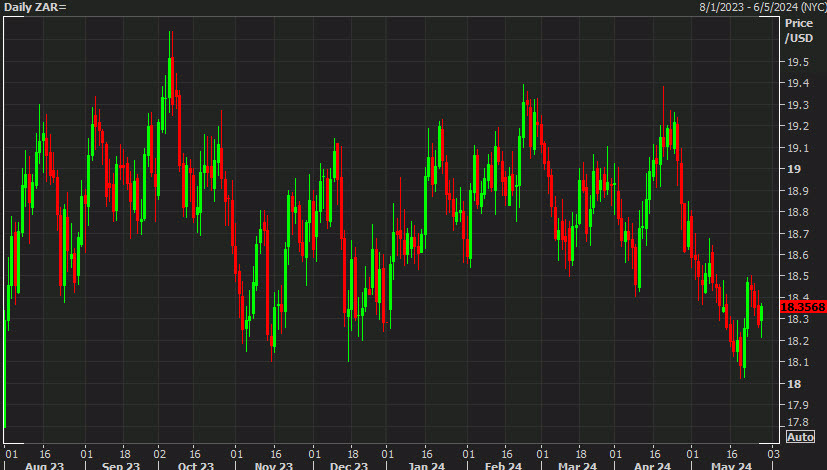Viewport: 827px width, 470px height.
Task: Click the 19.3 price axis value
Action: [798, 105]
